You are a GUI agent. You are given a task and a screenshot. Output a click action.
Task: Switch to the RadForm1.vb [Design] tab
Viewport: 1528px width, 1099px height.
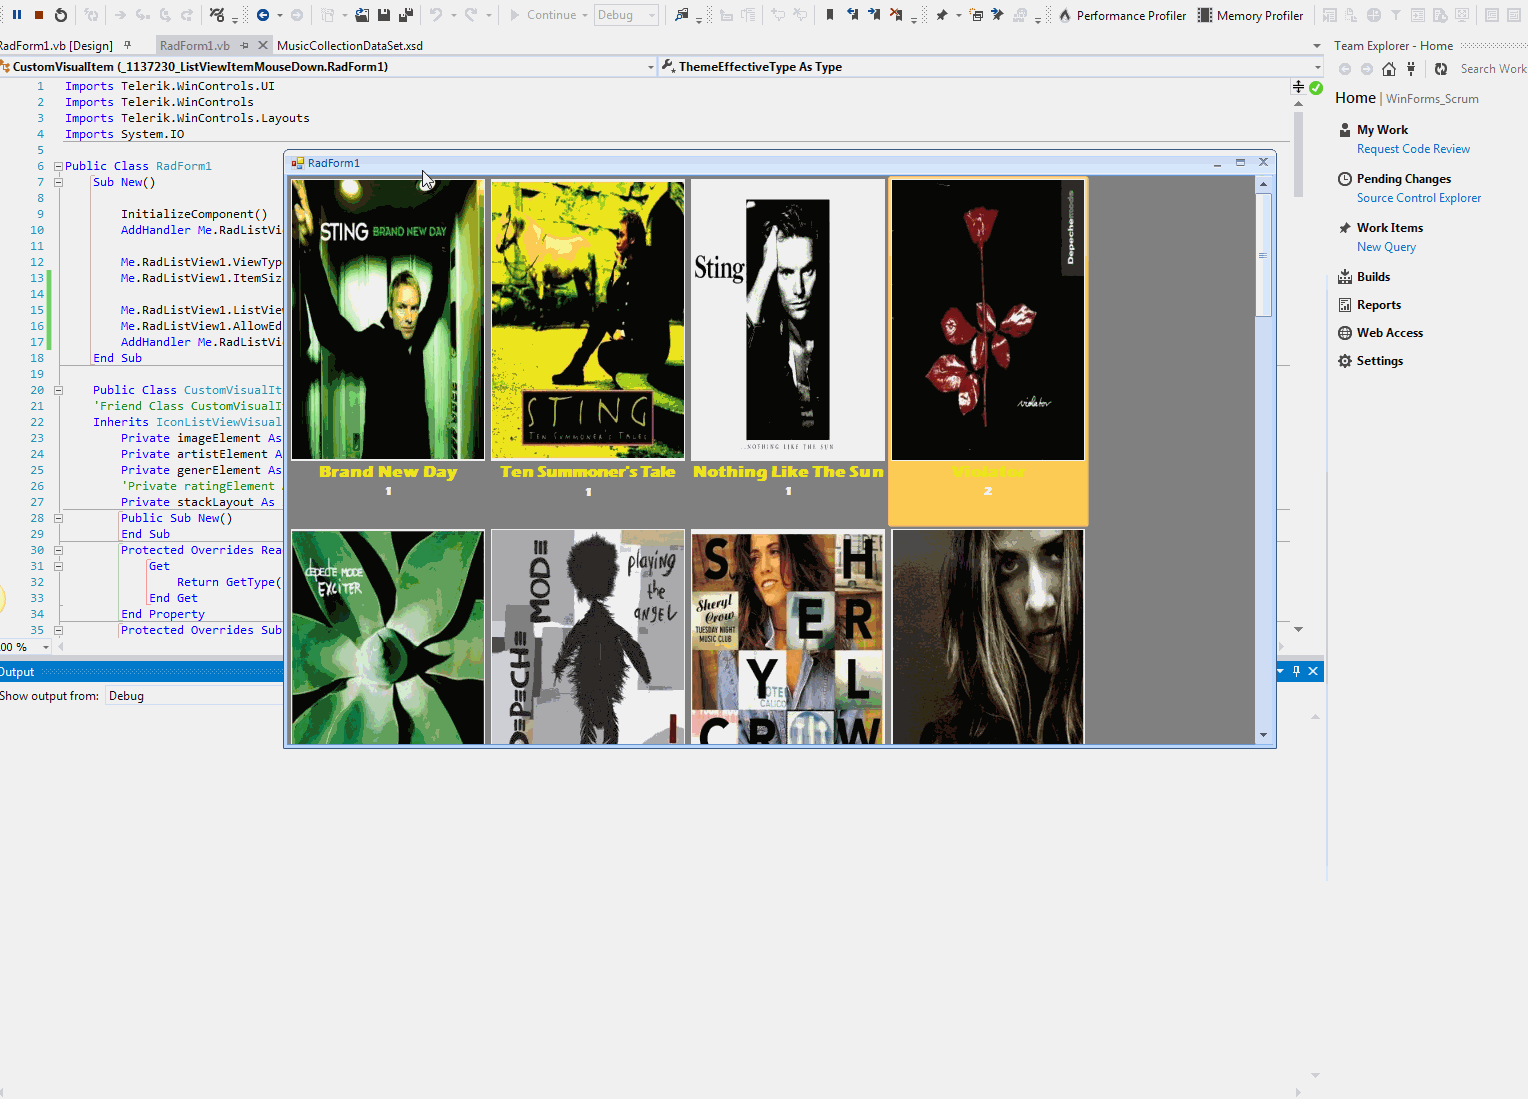[x=56, y=45]
